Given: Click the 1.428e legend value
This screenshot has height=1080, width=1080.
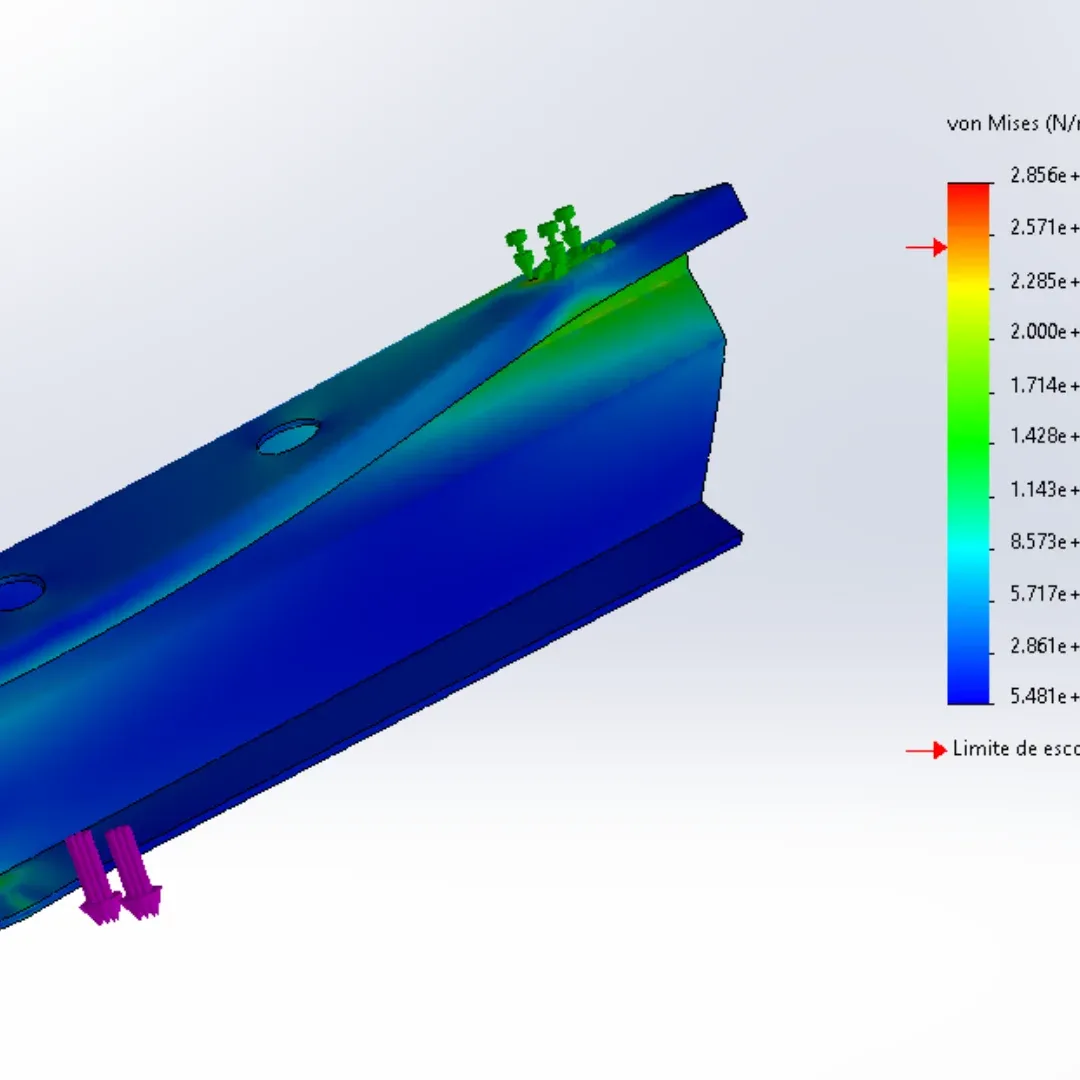Looking at the screenshot, I should [1044, 436].
